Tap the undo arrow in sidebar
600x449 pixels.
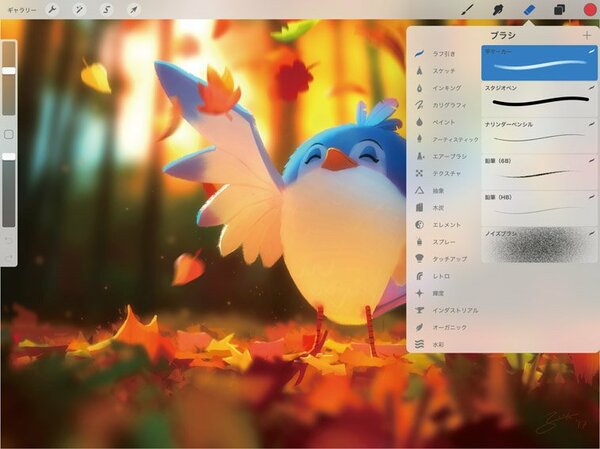click(9, 240)
